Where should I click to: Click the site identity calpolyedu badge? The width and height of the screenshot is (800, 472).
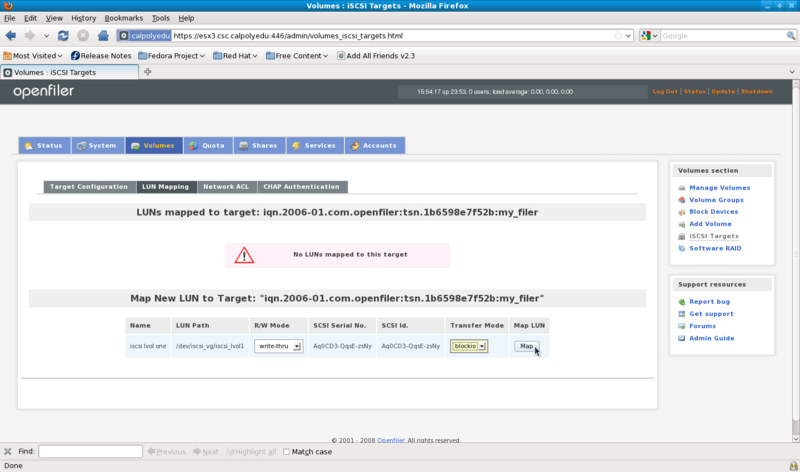click(x=144, y=36)
